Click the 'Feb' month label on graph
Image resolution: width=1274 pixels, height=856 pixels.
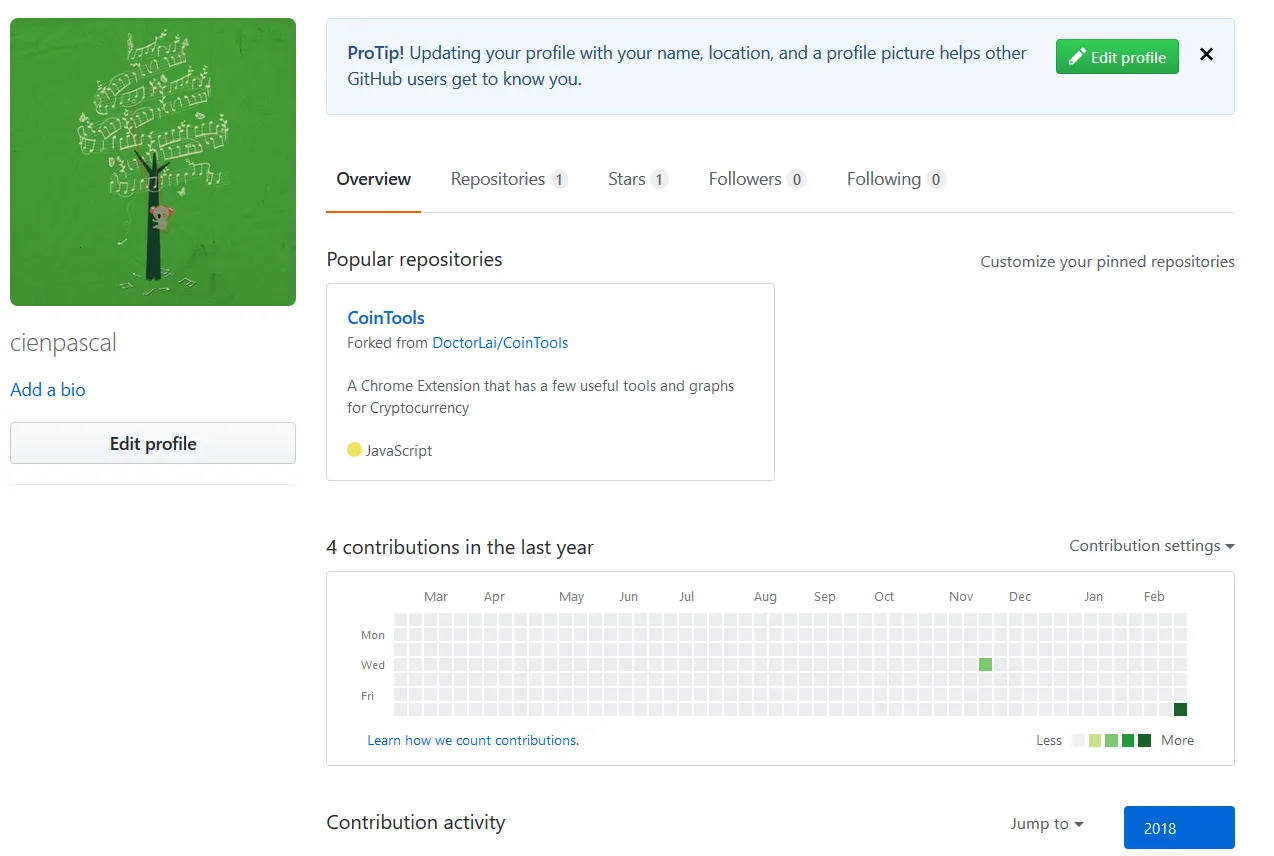[1154, 596]
